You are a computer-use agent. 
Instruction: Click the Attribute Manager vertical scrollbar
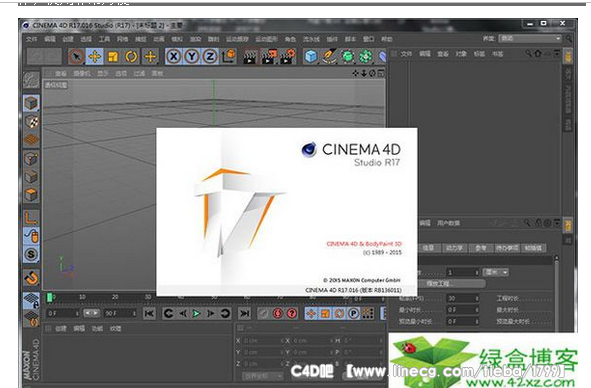(556, 293)
